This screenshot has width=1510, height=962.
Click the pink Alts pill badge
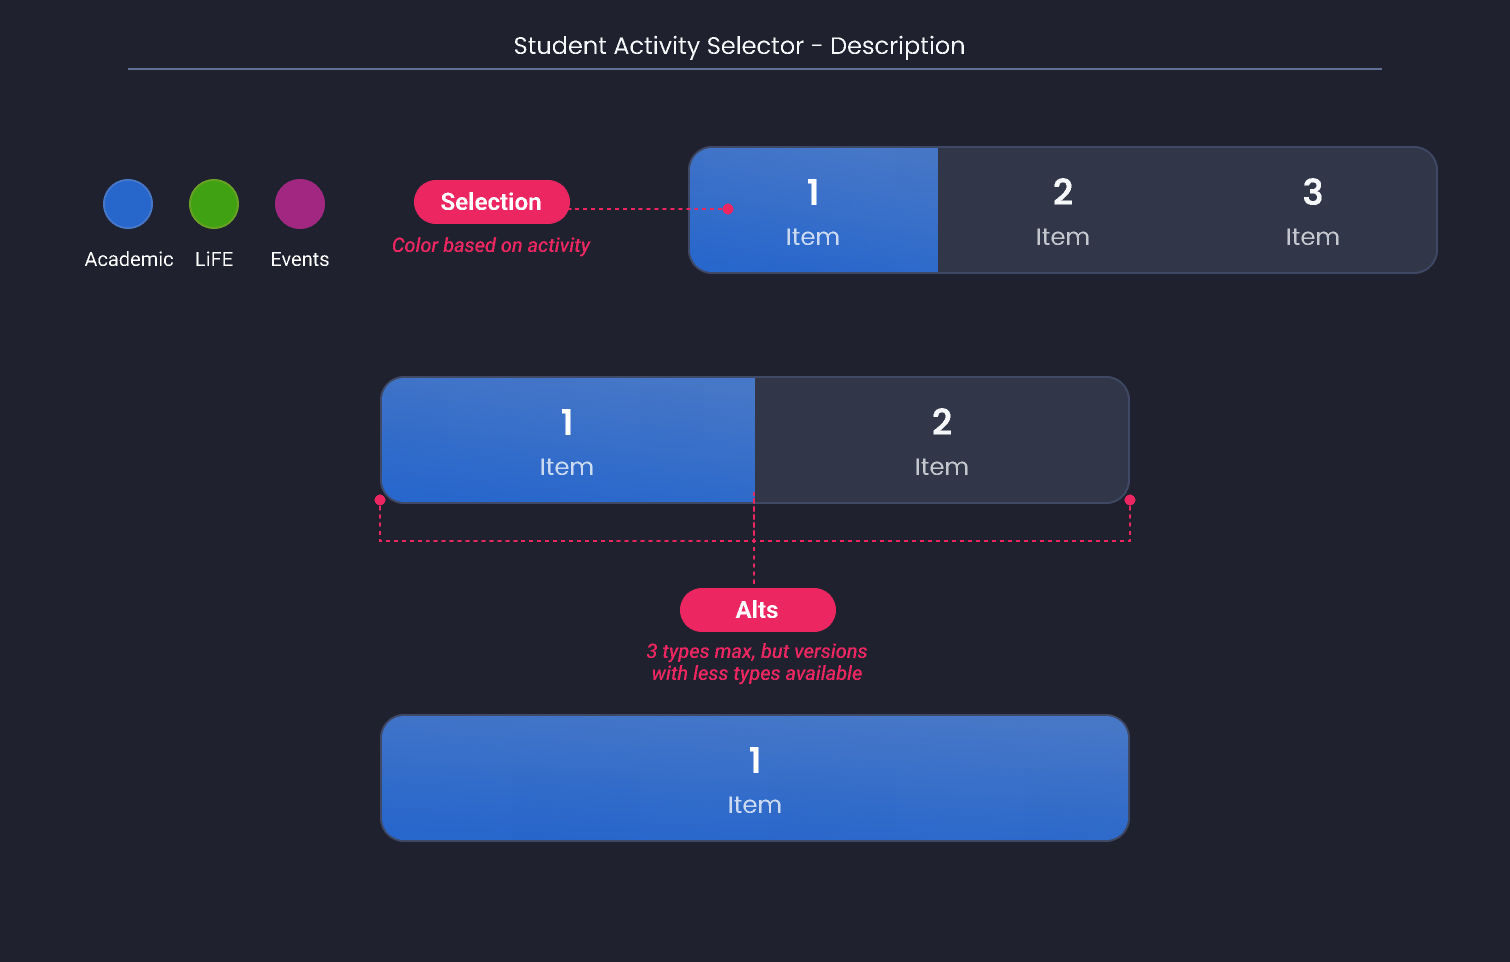click(757, 610)
